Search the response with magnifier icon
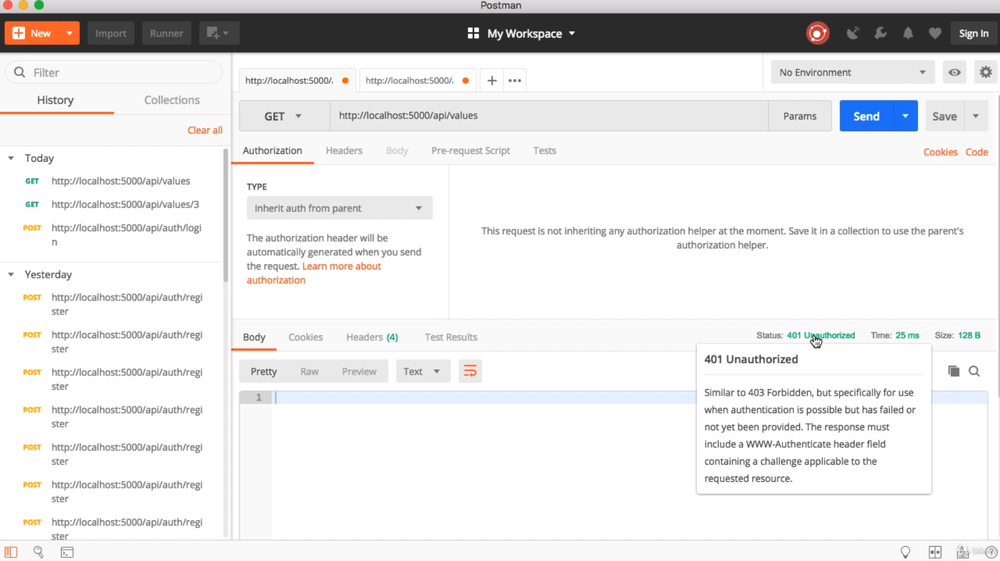Screen dimensions: 1000x561 pos(974,371)
